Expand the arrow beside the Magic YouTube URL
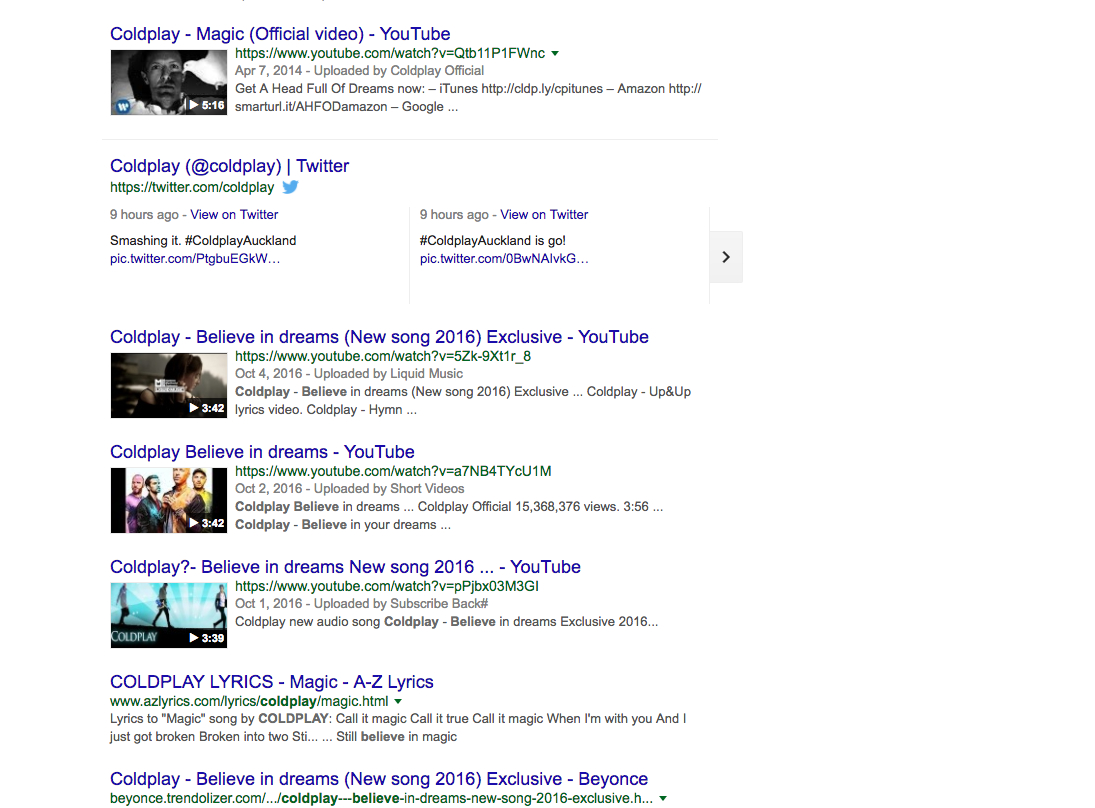 point(555,54)
